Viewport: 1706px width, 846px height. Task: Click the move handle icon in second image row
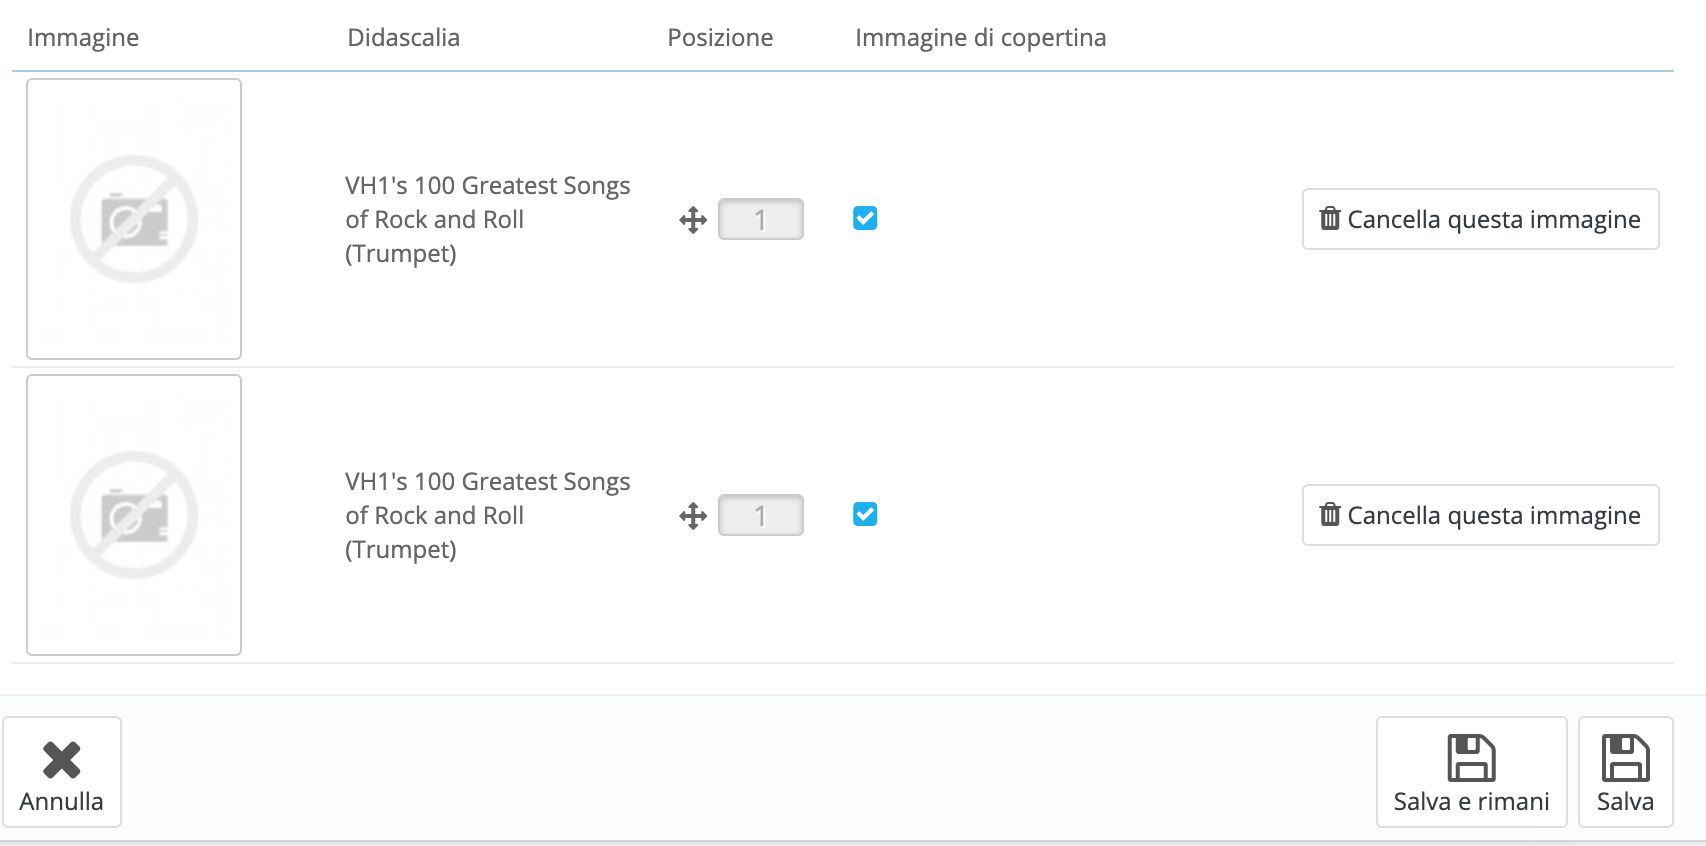point(693,516)
